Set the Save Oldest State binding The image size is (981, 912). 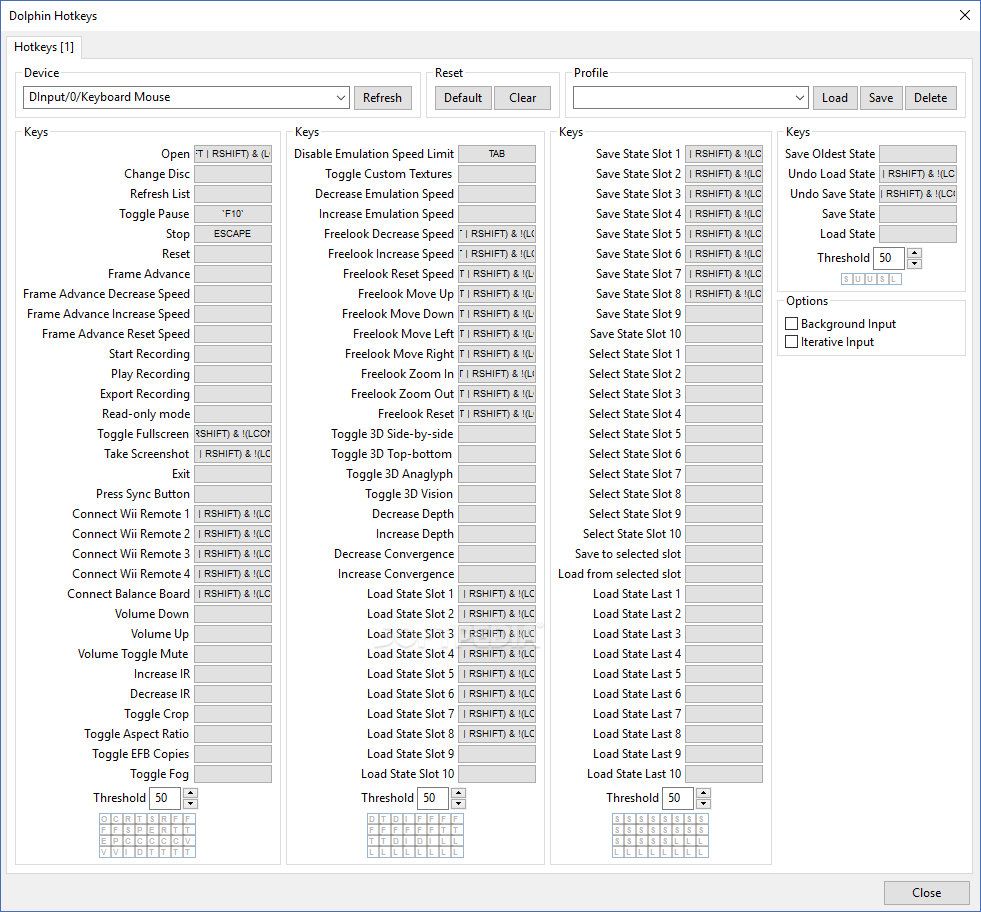point(918,154)
